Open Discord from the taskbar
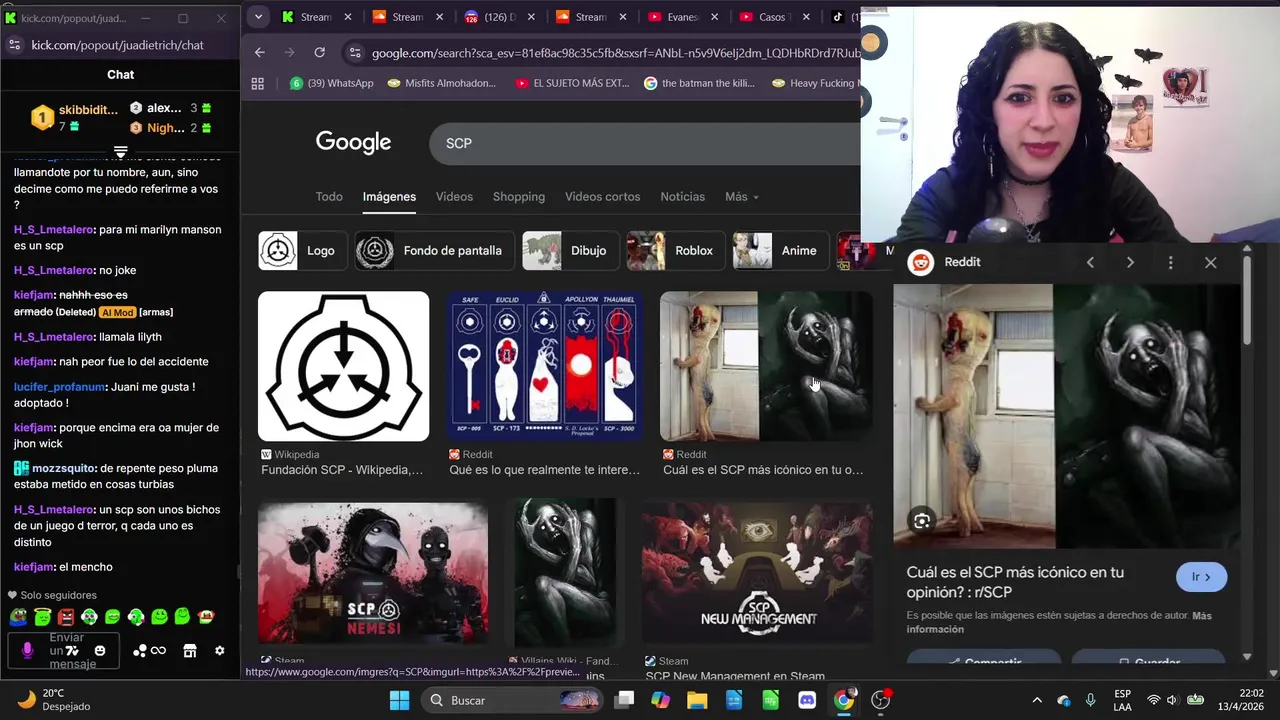Image resolution: width=1280 pixels, height=720 pixels. click(807, 700)
